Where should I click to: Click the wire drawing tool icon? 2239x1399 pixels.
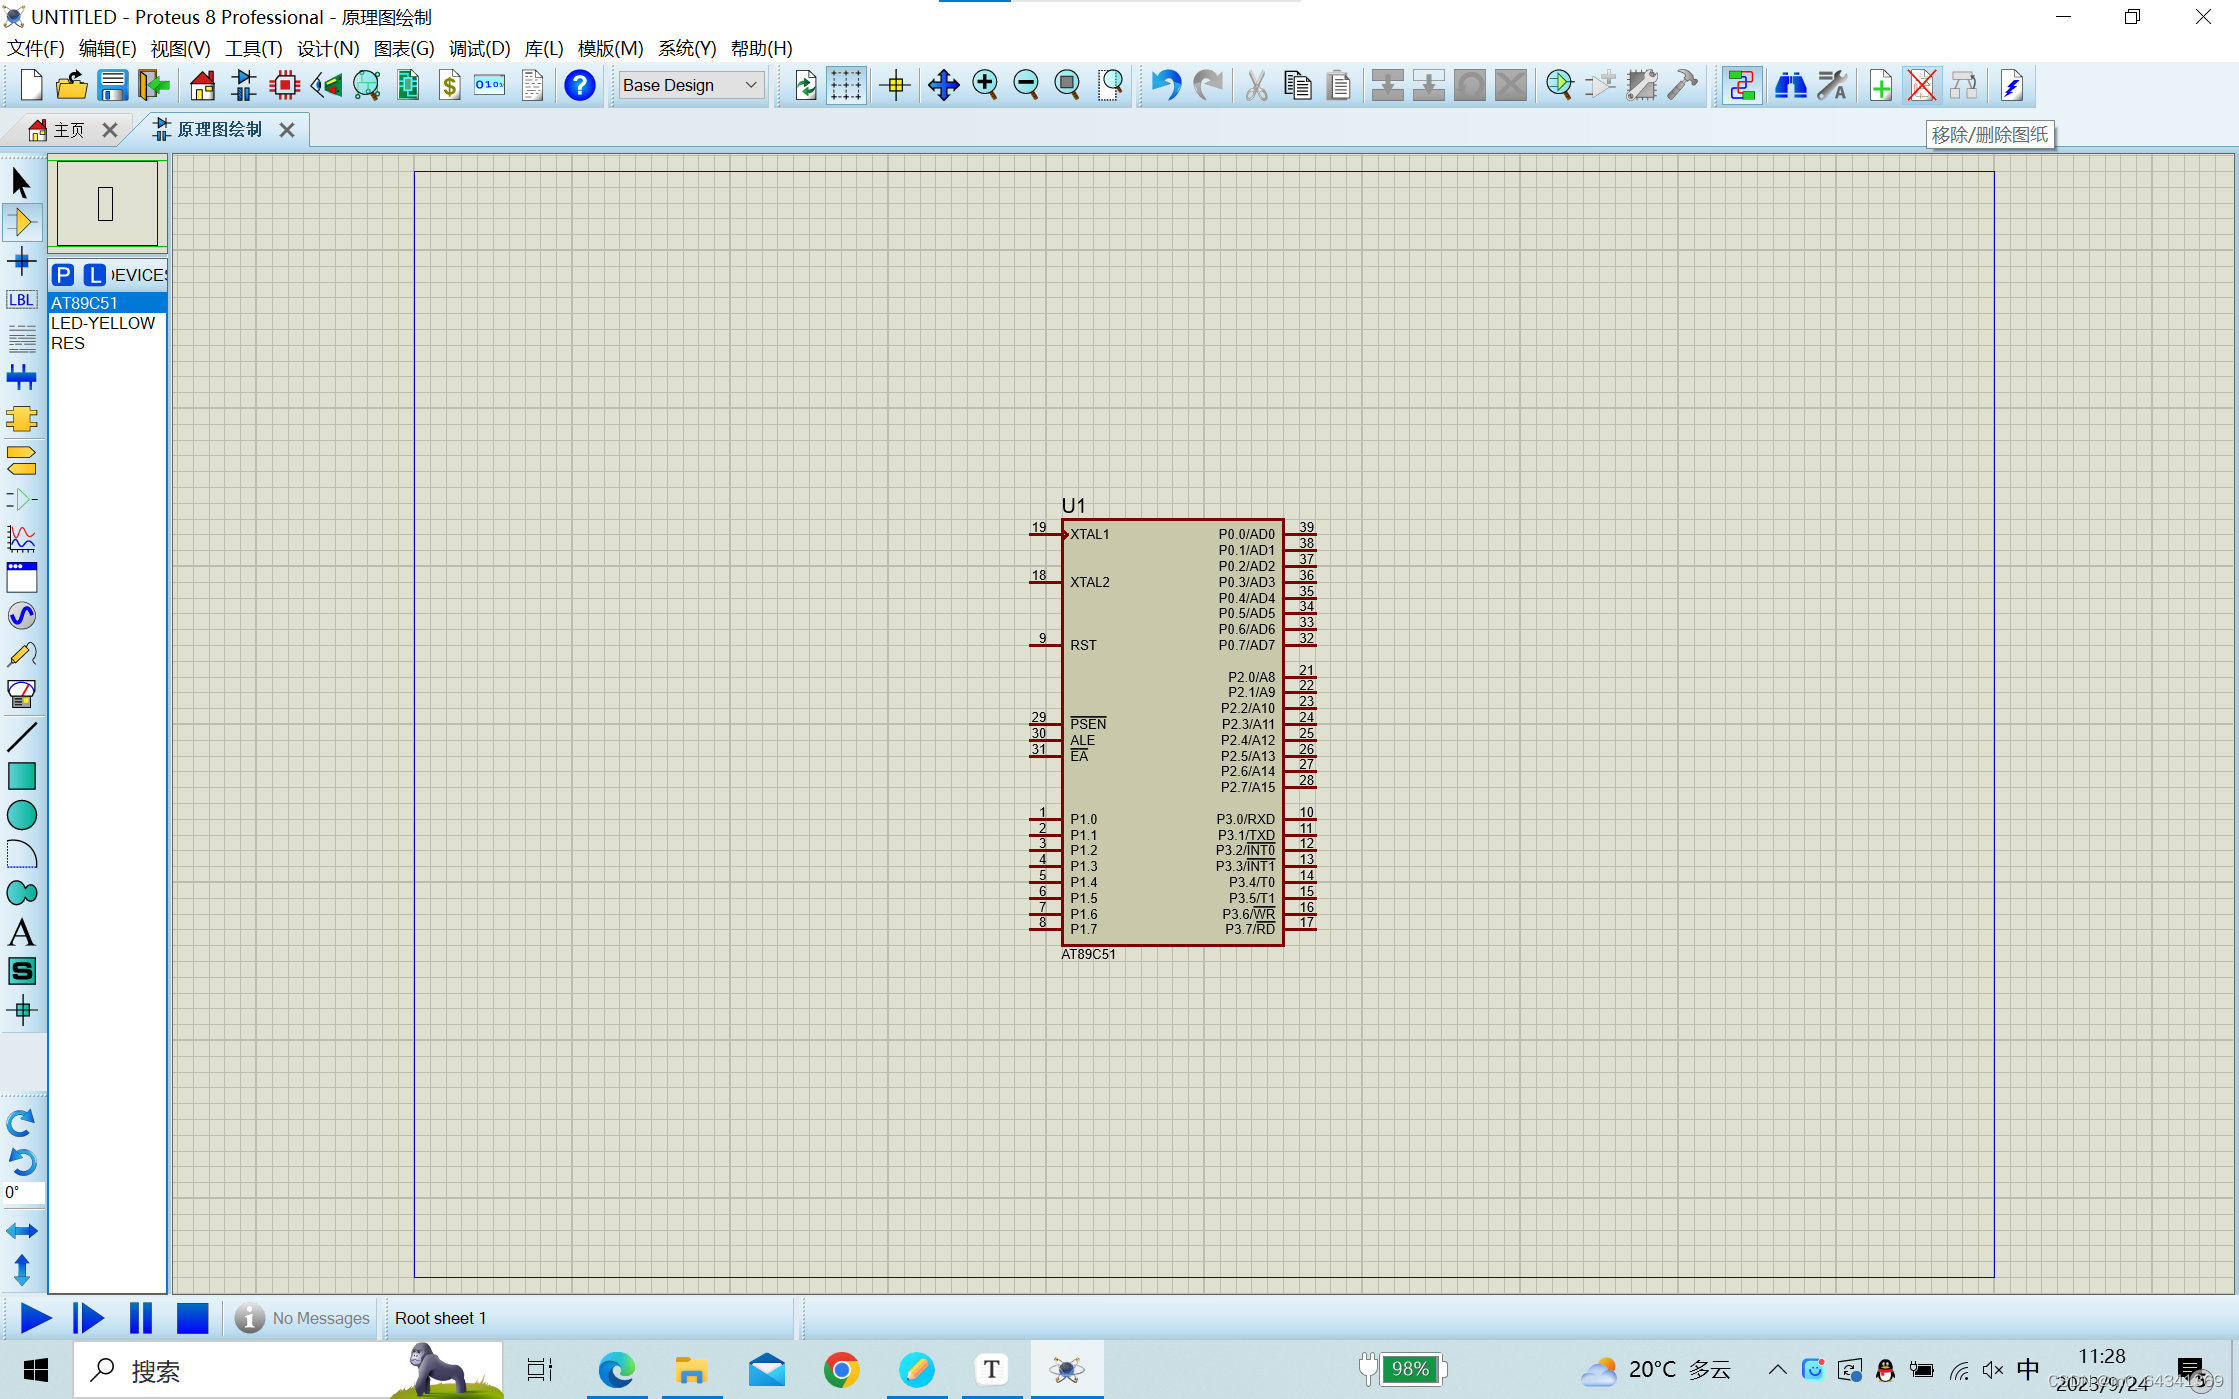click(23, 737)
